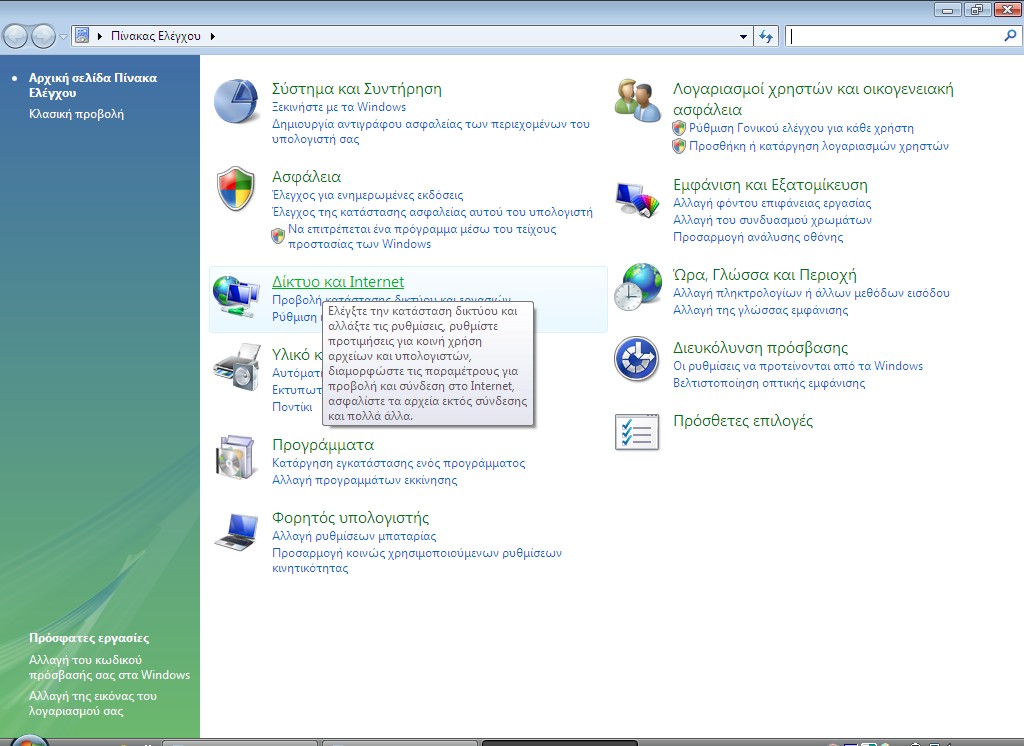This screenshot has width=1024, height=746.
Task: Click shield icon beside Ρύθμιση Γονικού ελέγχου
Action: pos(679,128)
